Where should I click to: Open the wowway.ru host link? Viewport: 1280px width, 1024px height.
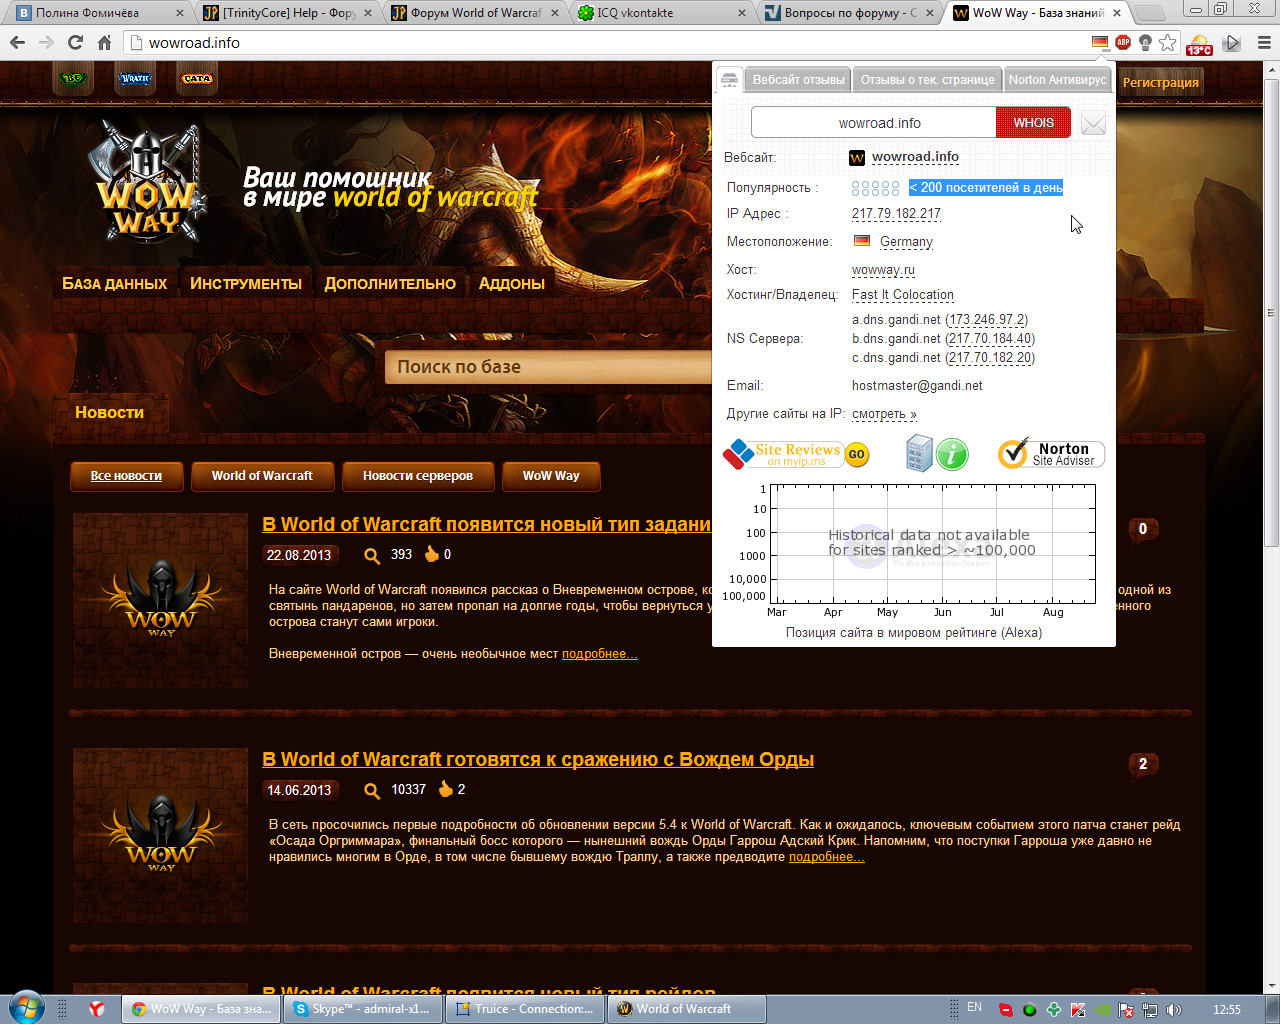click(883, 270)
